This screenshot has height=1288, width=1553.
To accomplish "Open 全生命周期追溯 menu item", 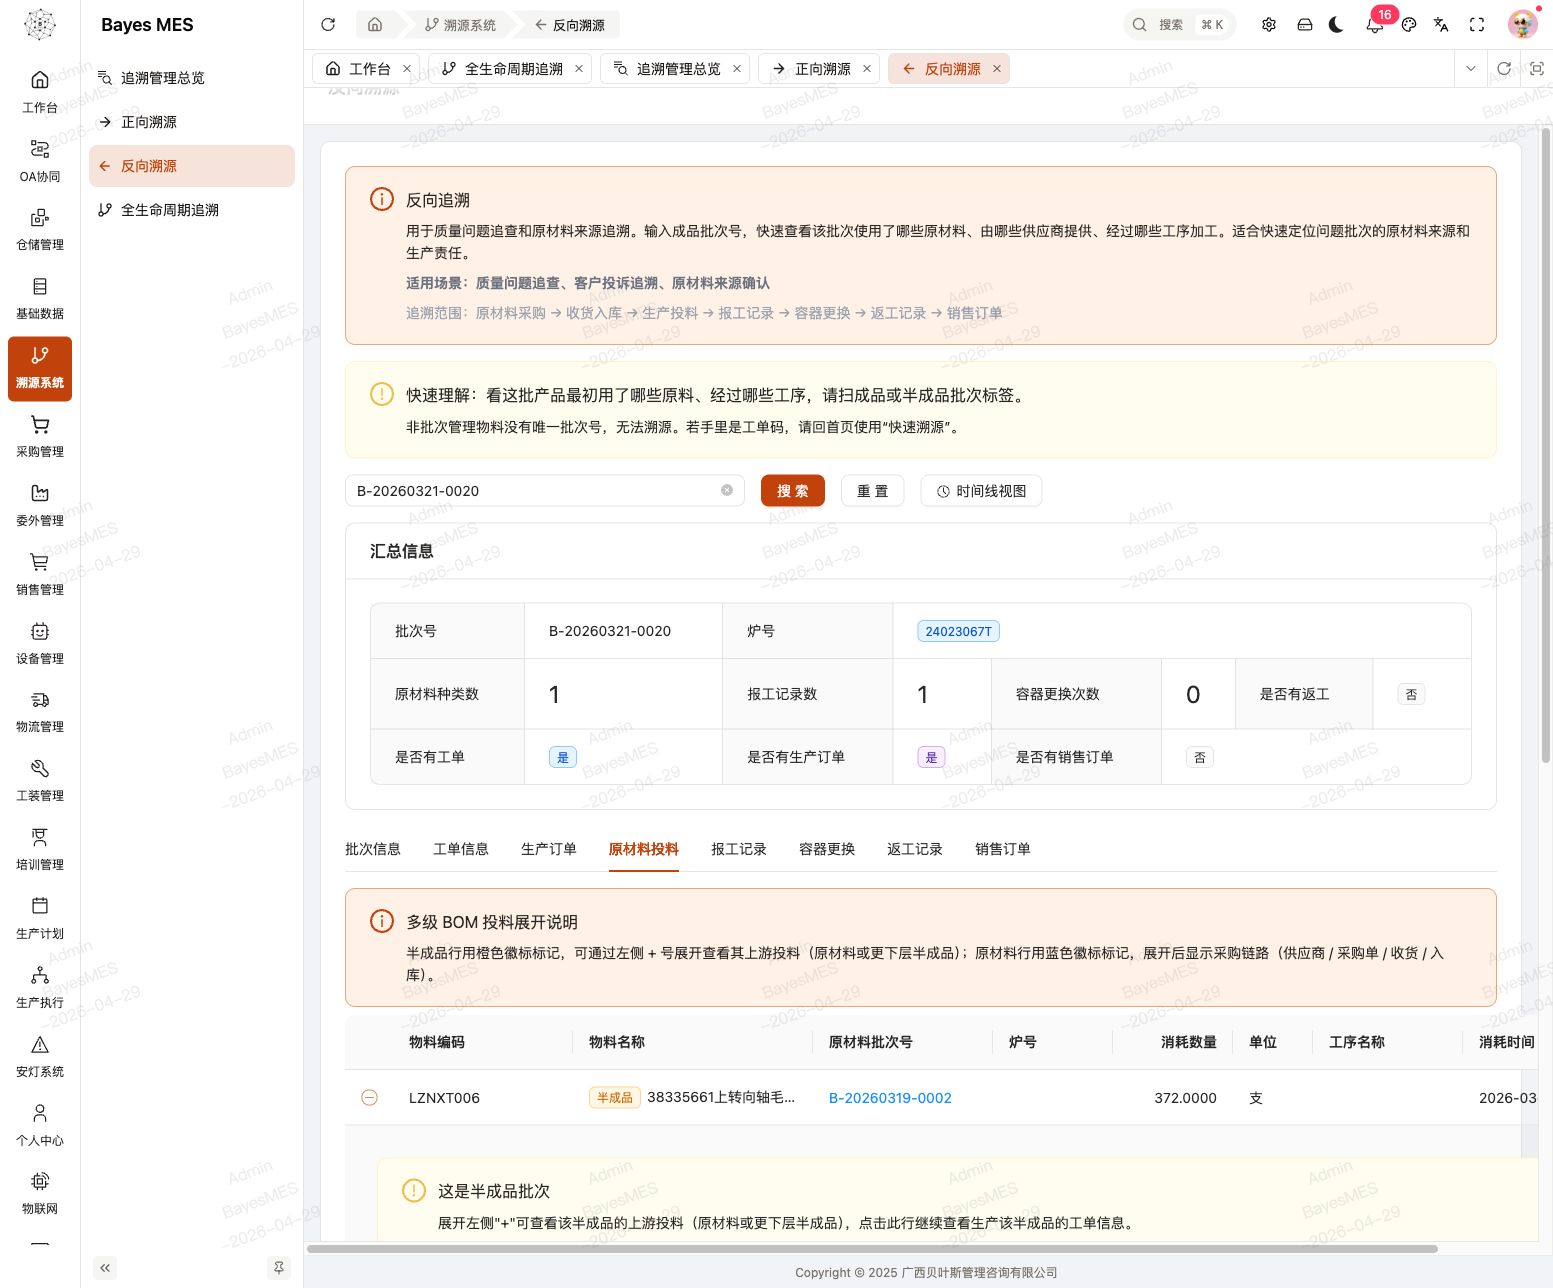I will [192, 210].
